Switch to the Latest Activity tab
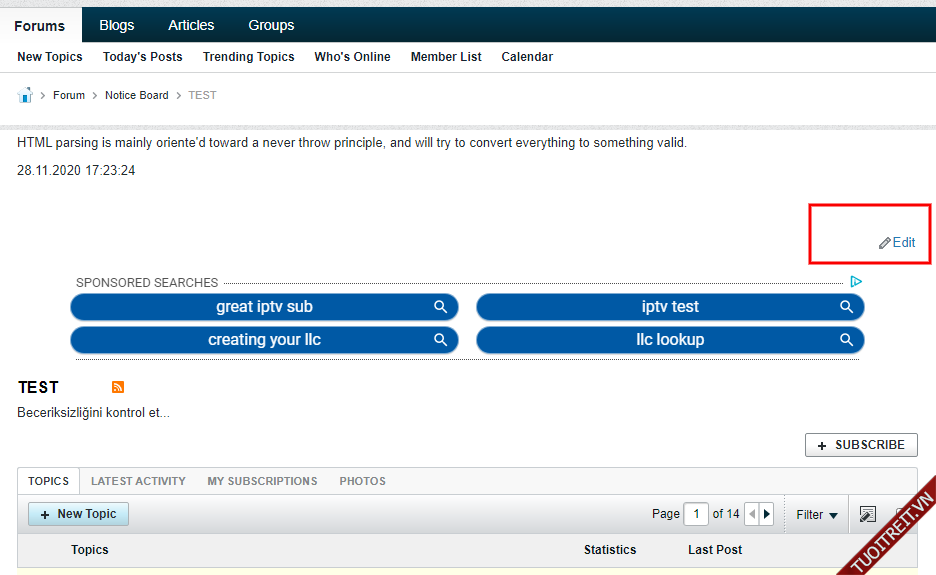936x575 pixels. pos(138,481)
